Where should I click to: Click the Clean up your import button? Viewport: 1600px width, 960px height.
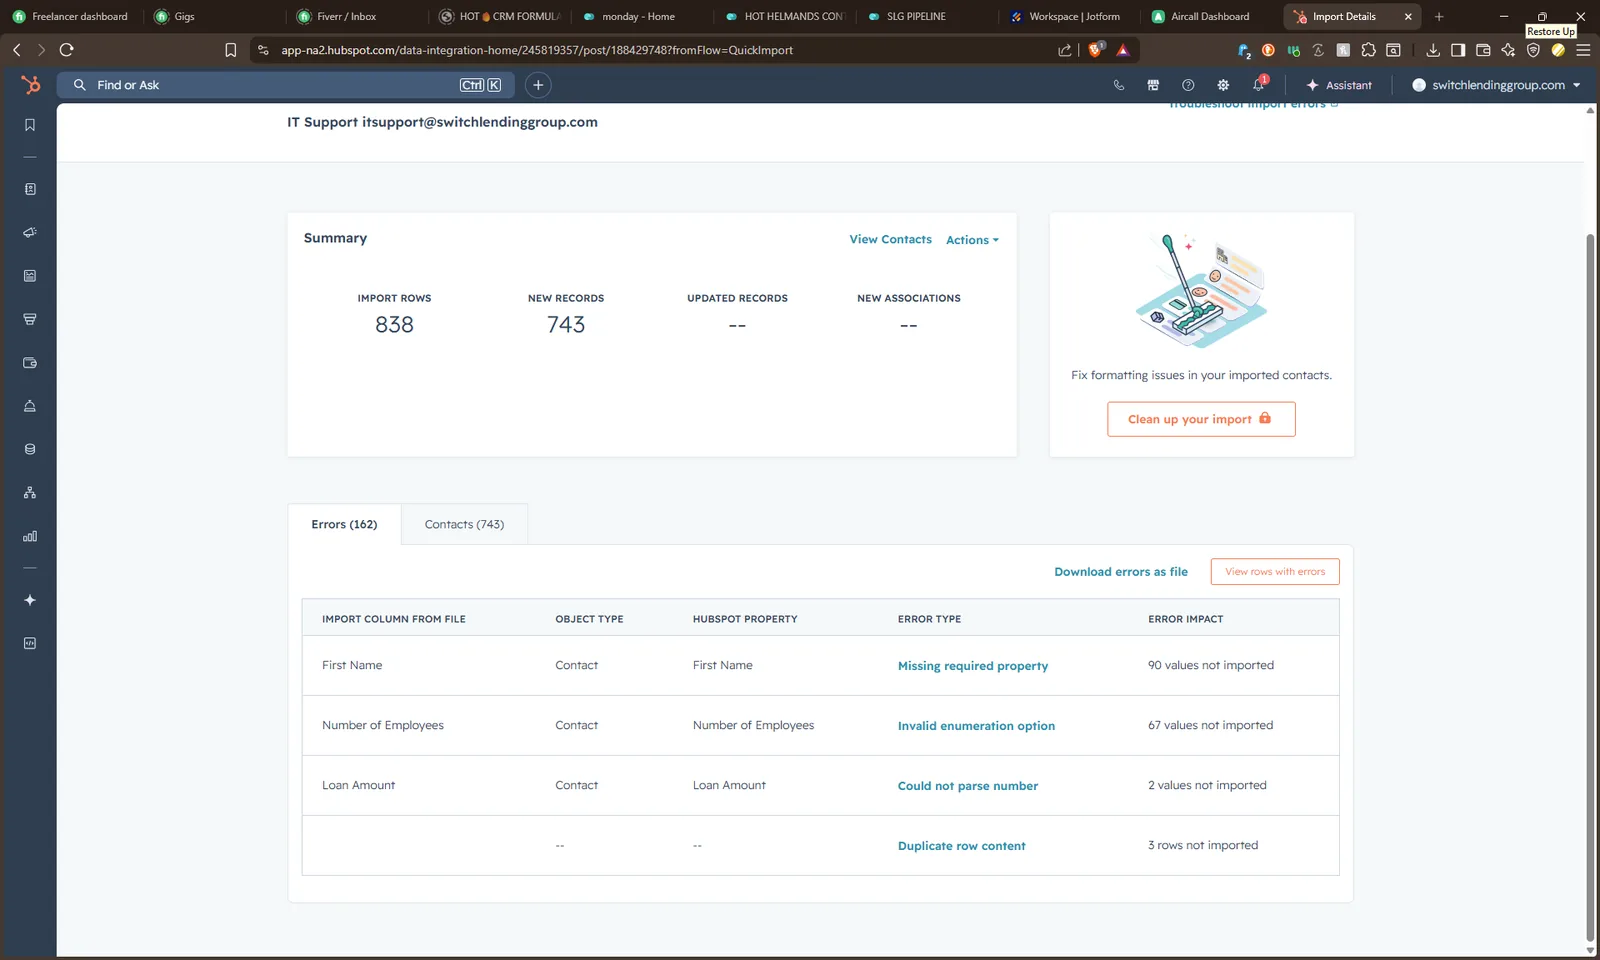coord(1201,419)
